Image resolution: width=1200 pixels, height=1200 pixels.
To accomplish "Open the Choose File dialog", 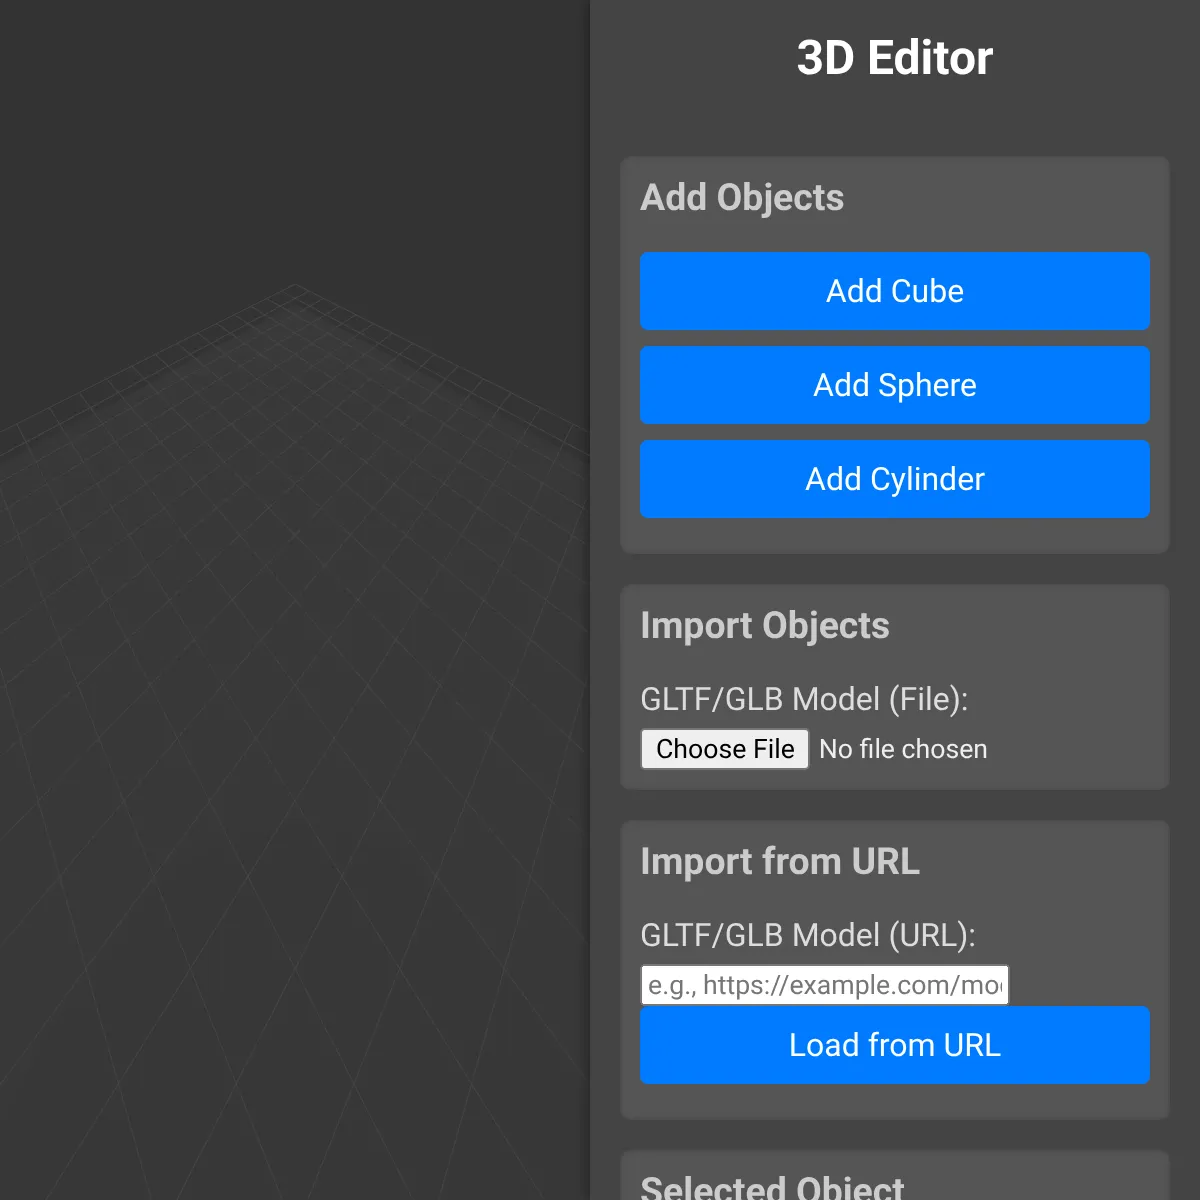I will click(724, 749).
